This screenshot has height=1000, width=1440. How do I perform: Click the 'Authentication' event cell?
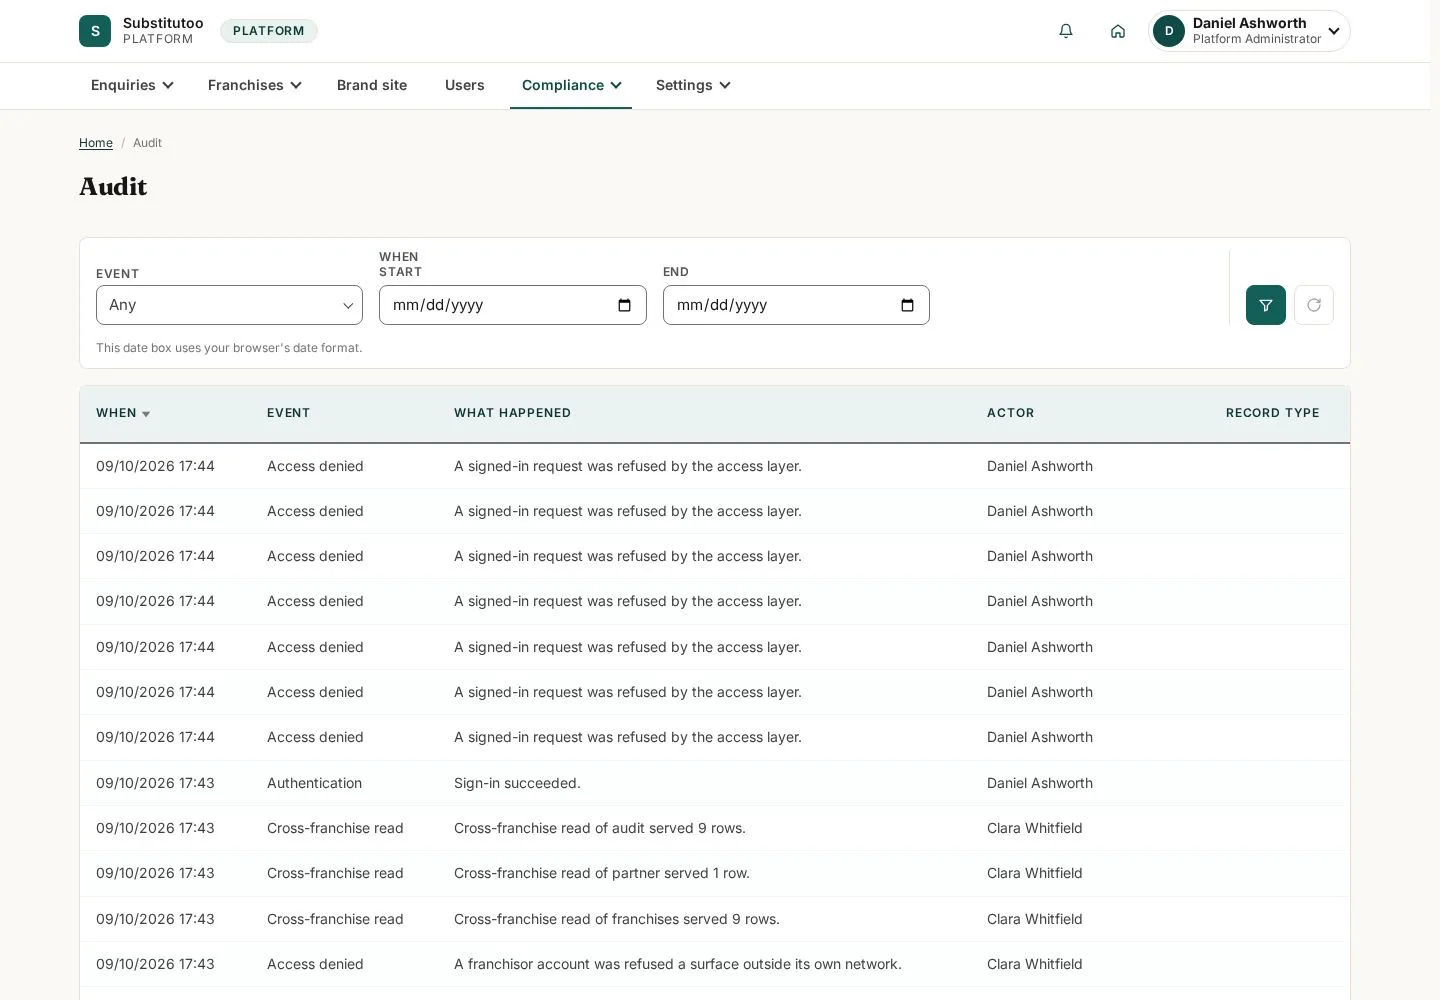(314, 783)
